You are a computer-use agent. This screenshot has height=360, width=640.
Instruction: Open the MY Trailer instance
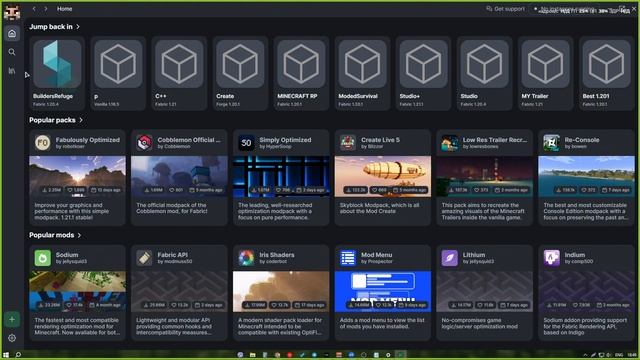545,73
